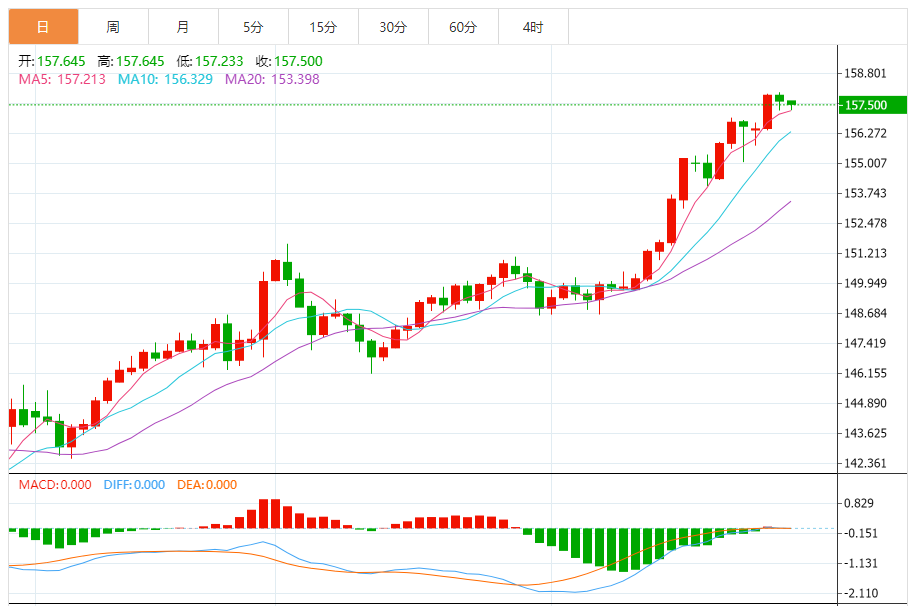This screenshot has width=916, height=606.
Task: Click the 151.213 price axis label
Action: coord(865,253)
